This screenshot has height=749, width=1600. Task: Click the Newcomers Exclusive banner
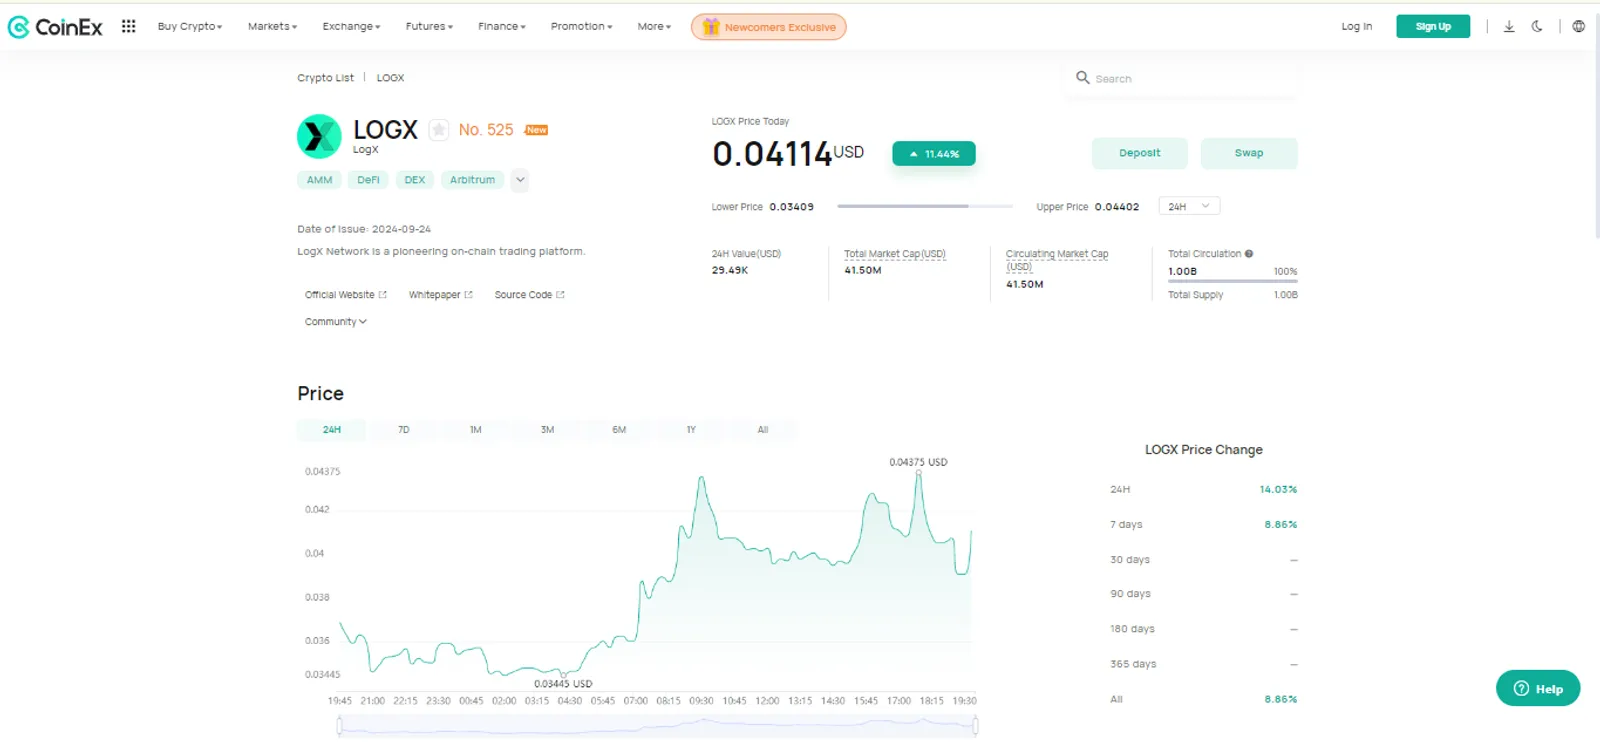point(768,27)
